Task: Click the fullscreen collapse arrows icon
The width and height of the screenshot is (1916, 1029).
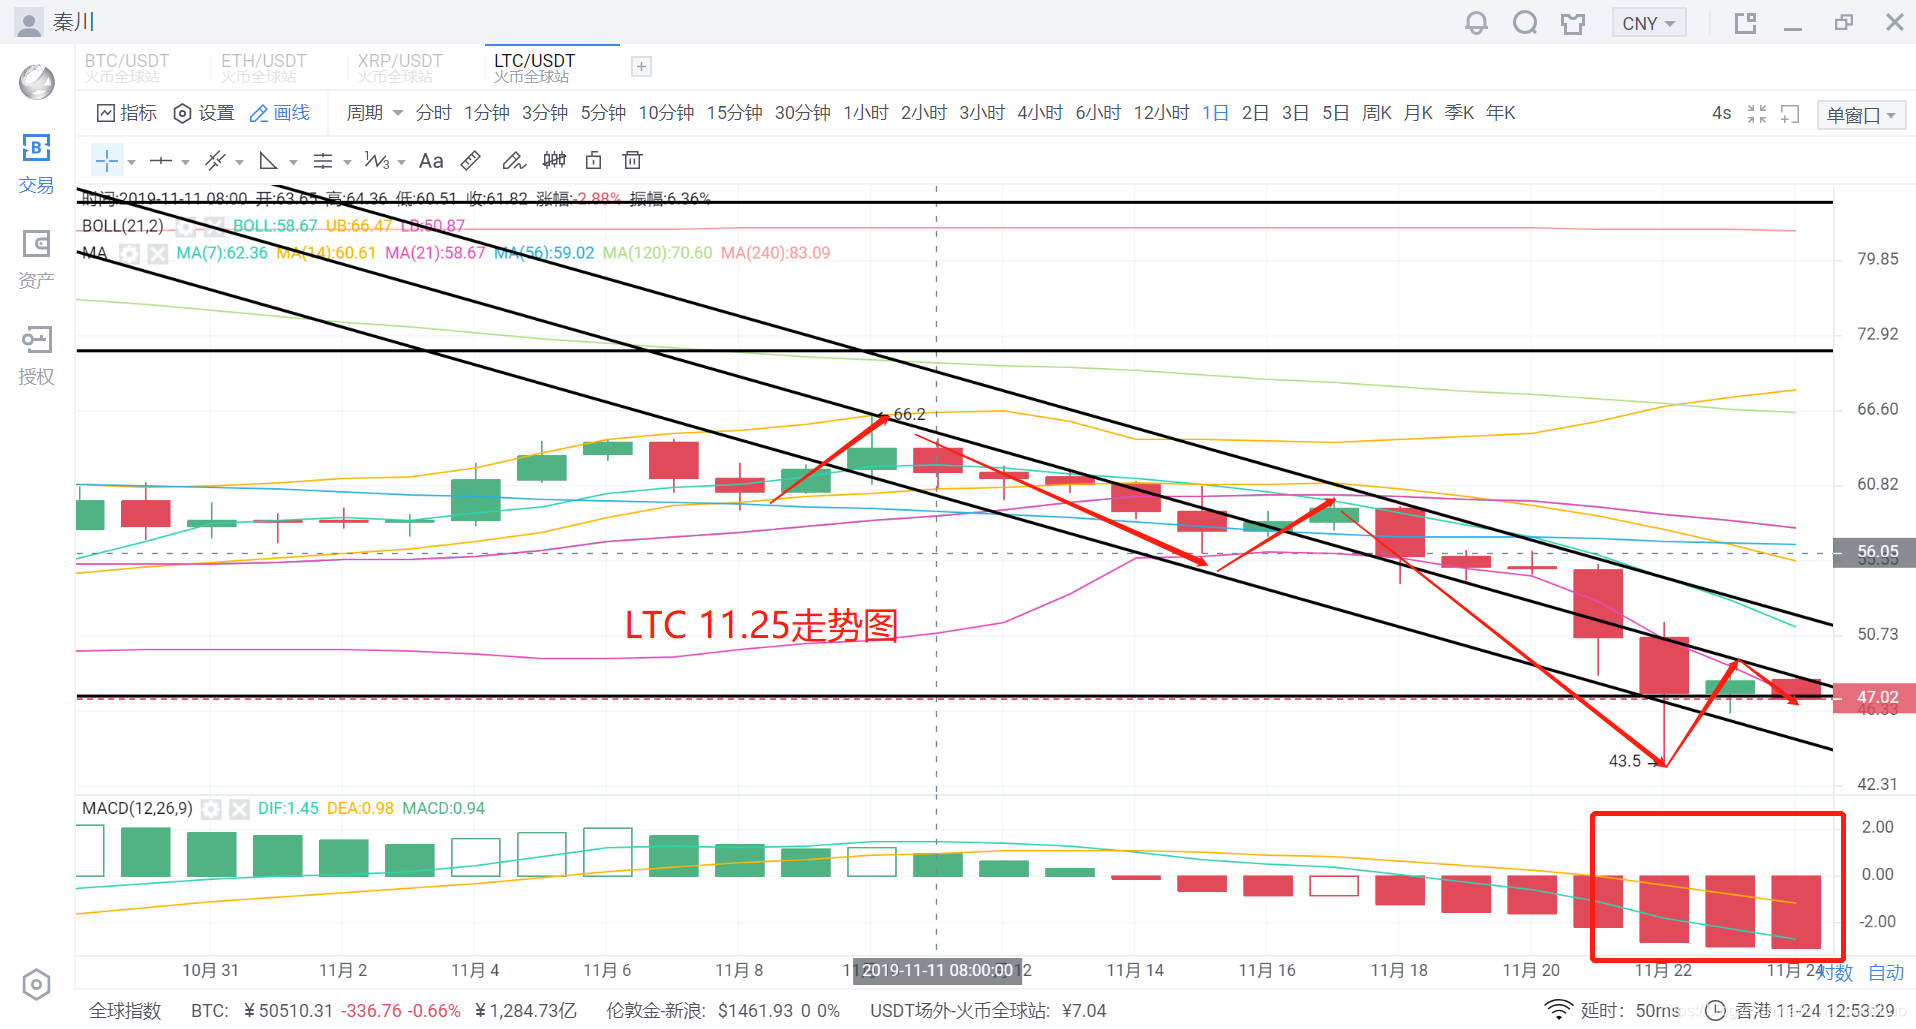Action: tap(1757, 114)
